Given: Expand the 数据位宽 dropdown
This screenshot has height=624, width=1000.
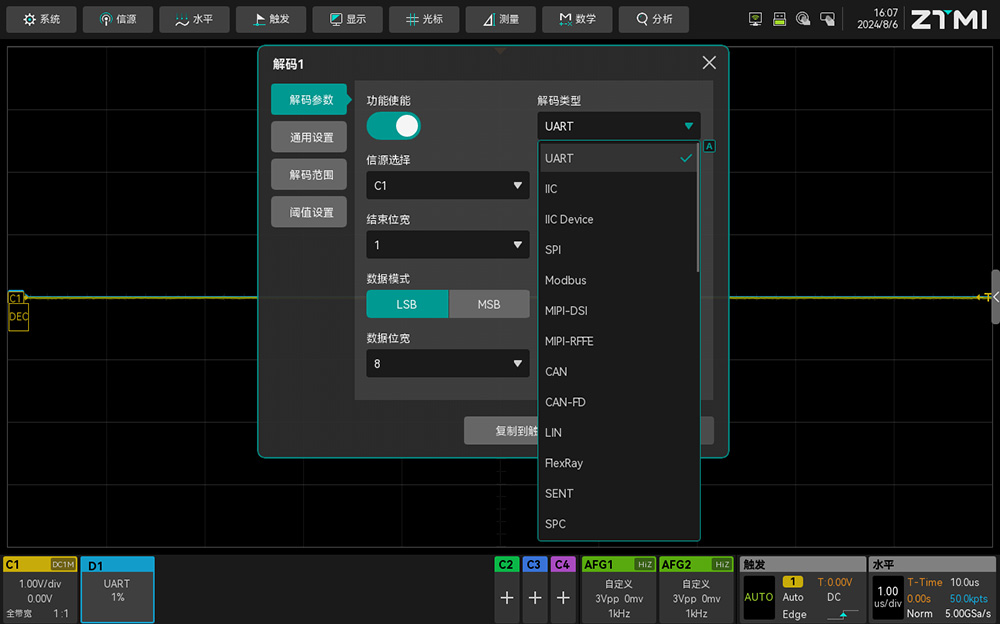Looking at the screenshot, I should tap(447, 364).
